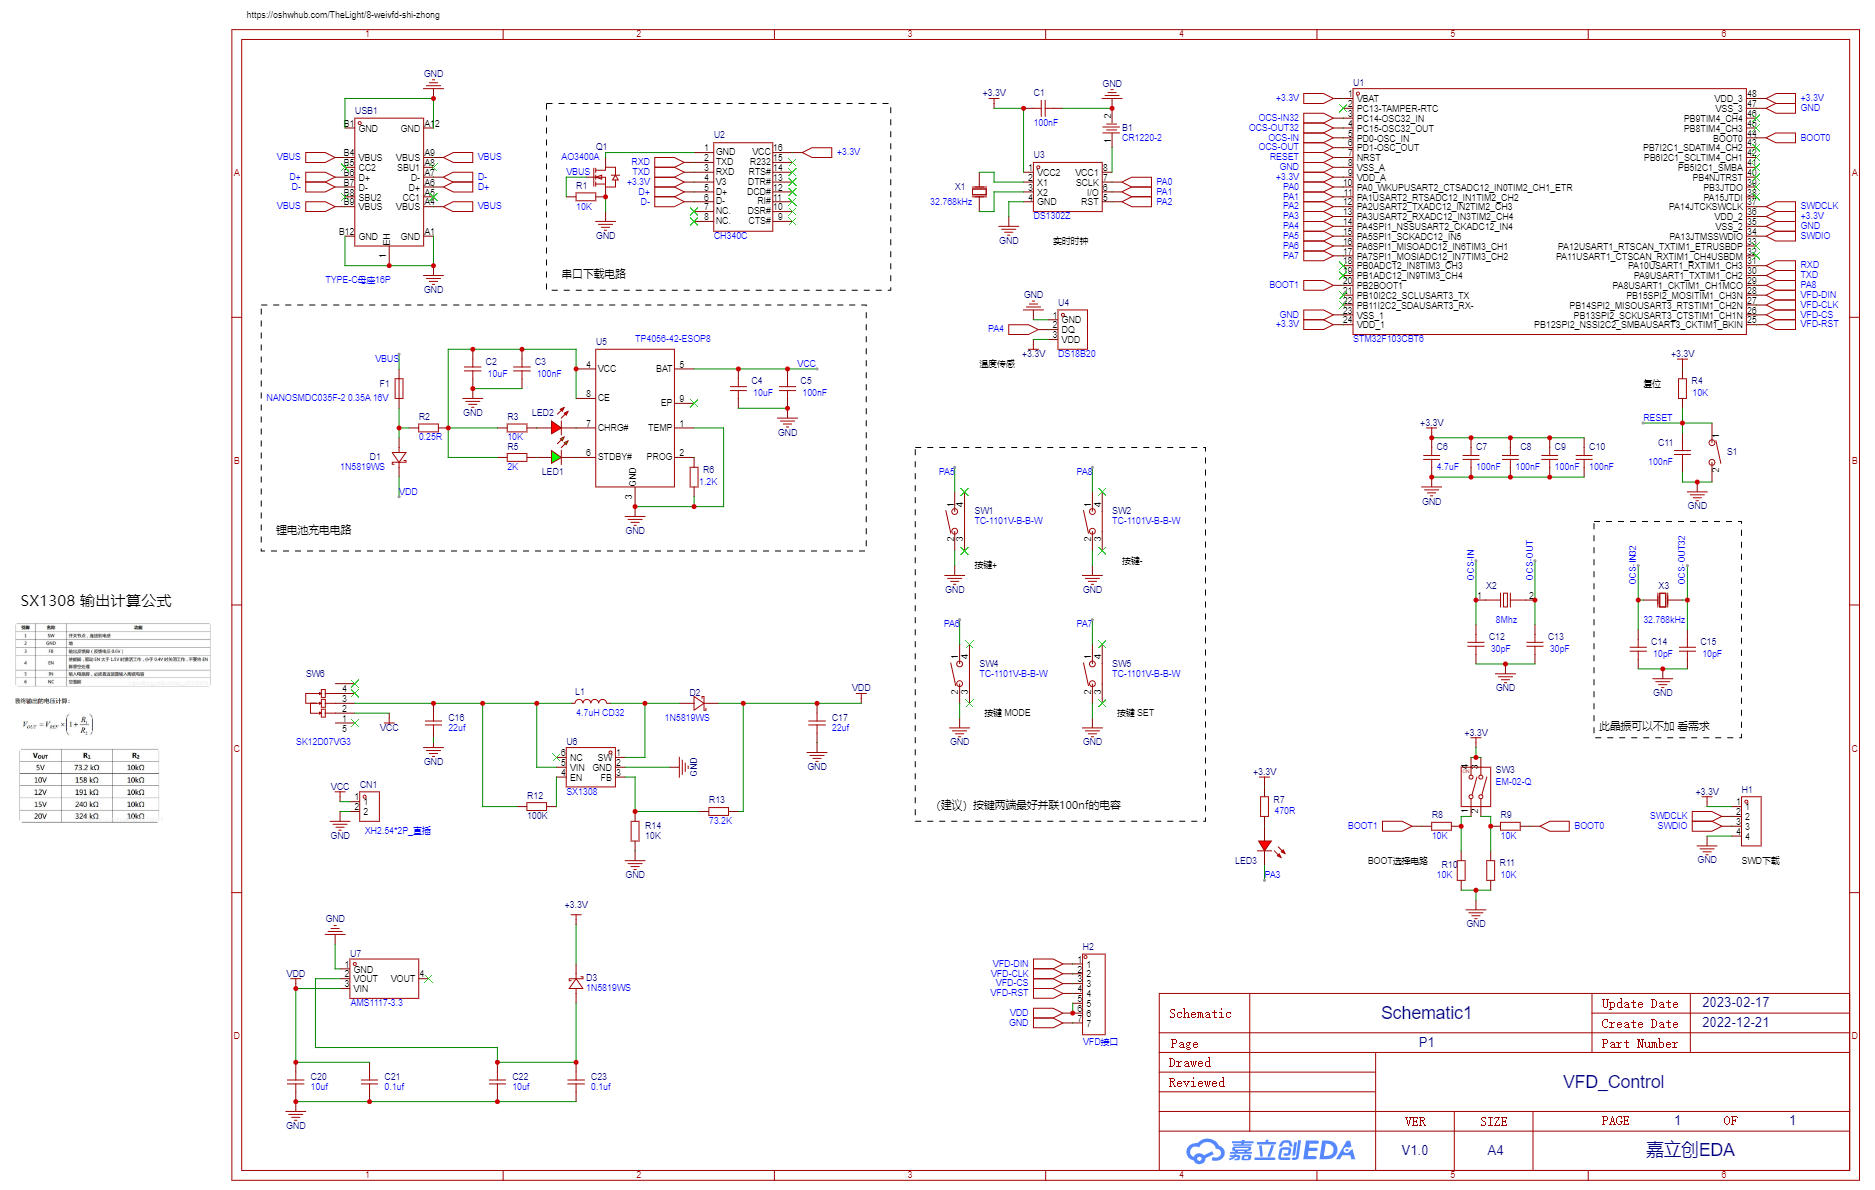Select the R7 470R resistor label

coord(1284,805)
